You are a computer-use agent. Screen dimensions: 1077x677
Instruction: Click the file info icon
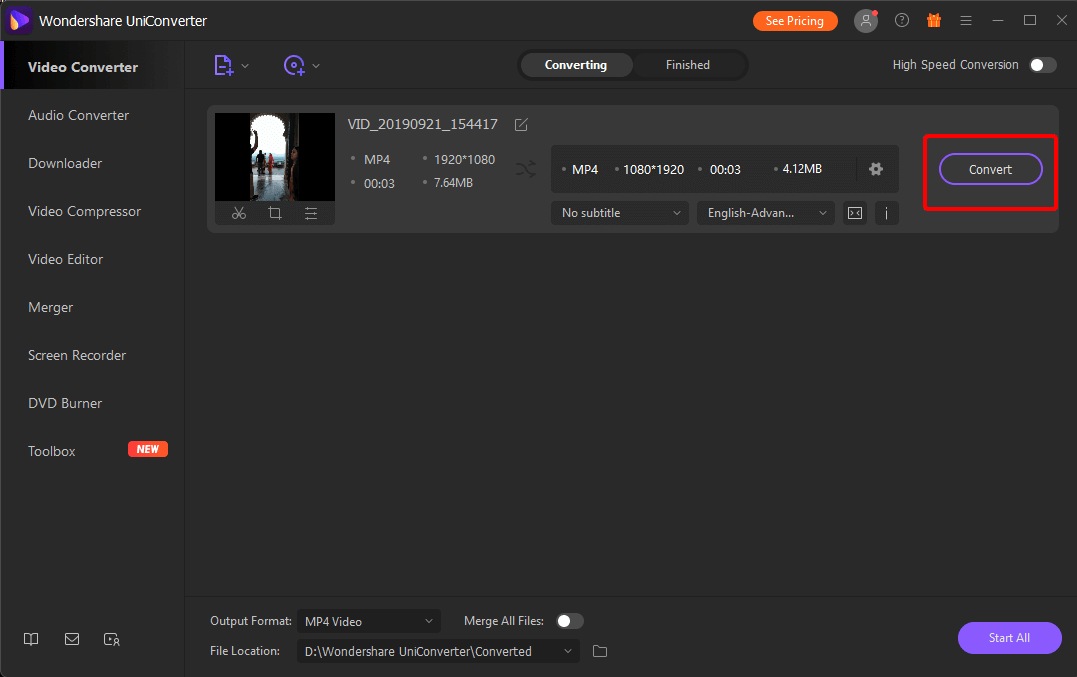[886, 212]
